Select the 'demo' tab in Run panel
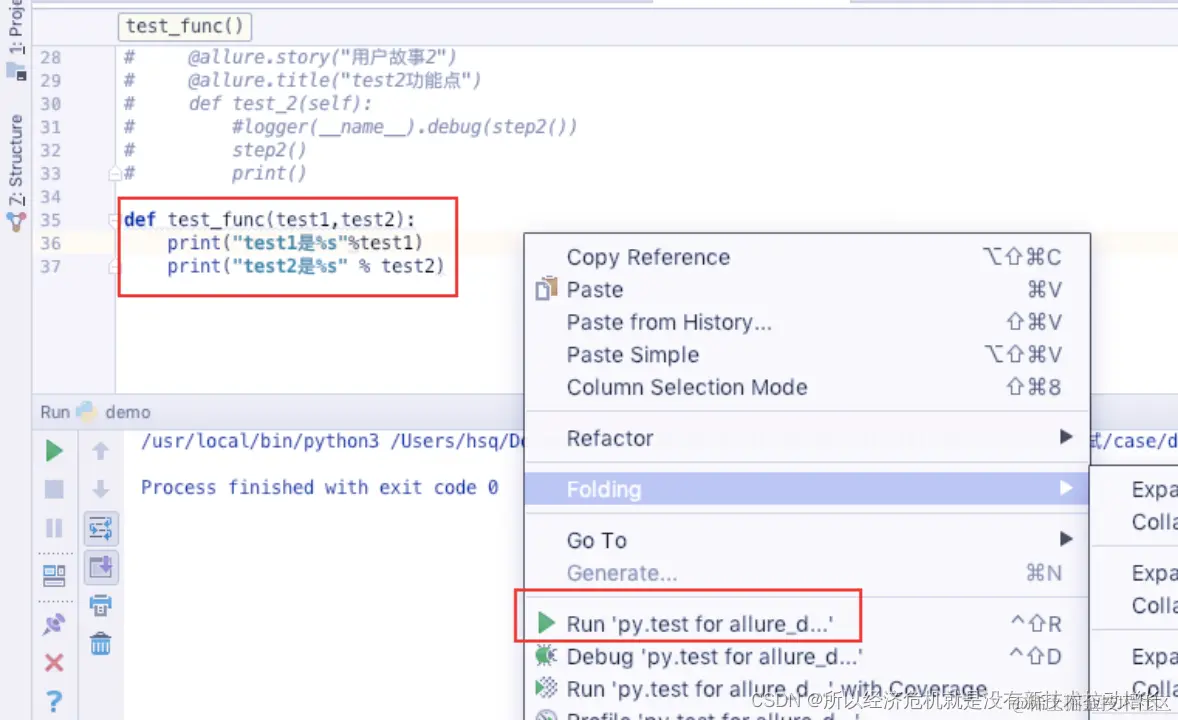 [x=128, y=412]
